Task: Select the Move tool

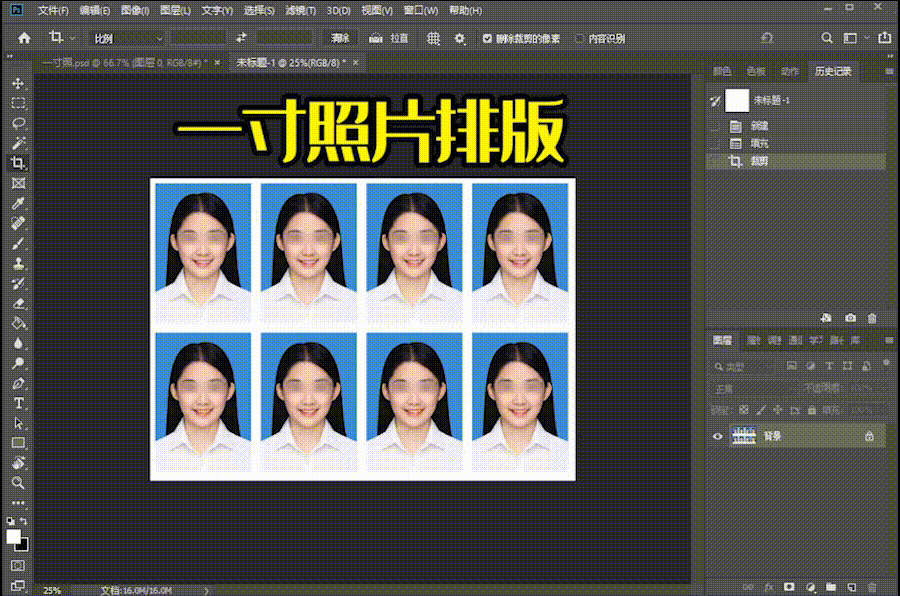Action: [x=18, y=82]
